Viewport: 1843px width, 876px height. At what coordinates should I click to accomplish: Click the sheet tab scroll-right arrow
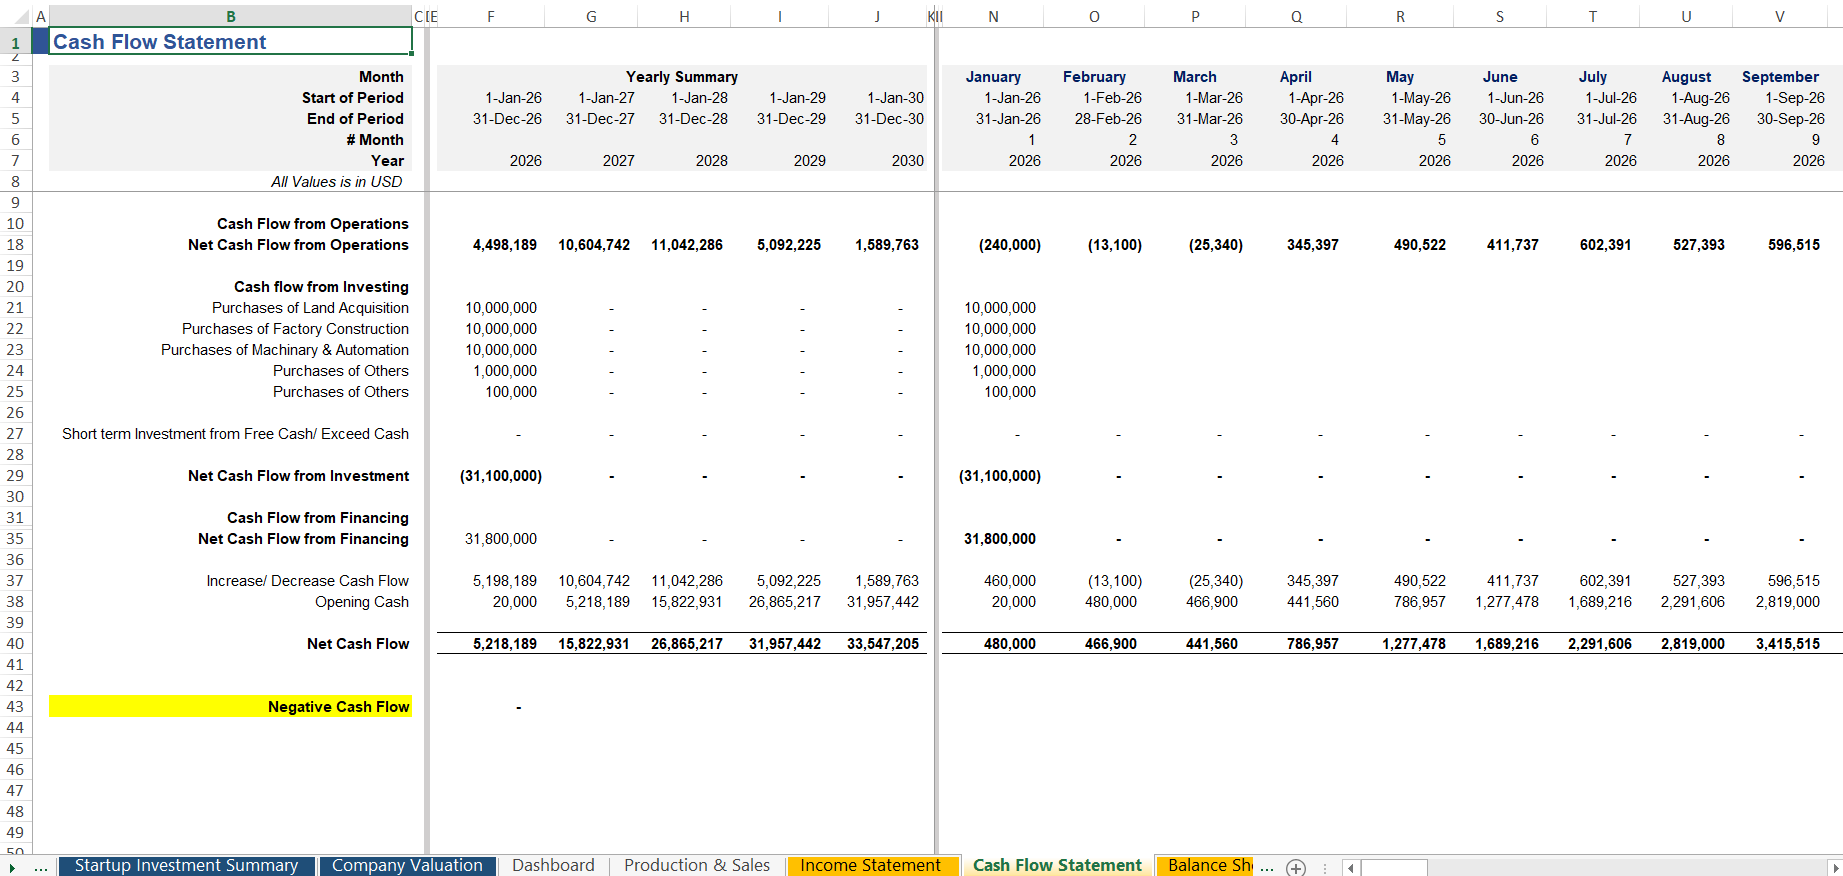pyautogui.click(x=12, y=867)
